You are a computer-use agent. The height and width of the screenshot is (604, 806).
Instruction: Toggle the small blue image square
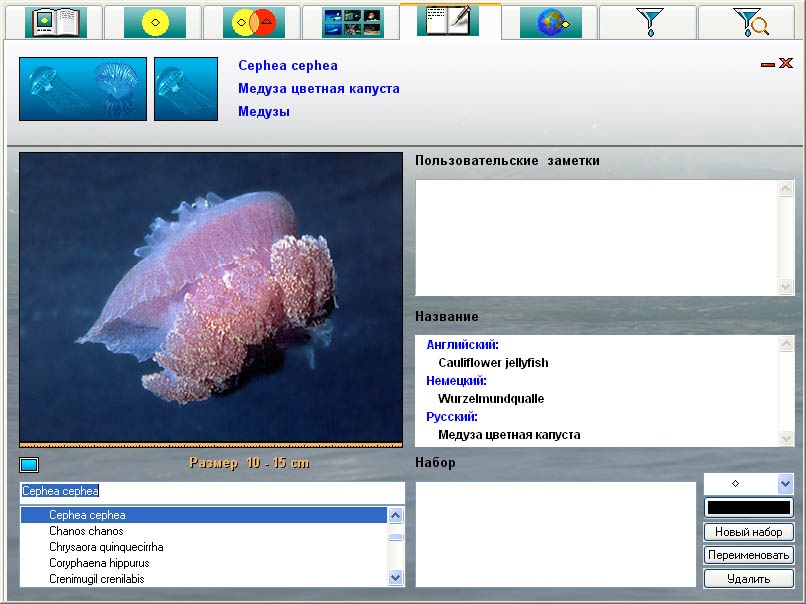(x=29, y=465)
